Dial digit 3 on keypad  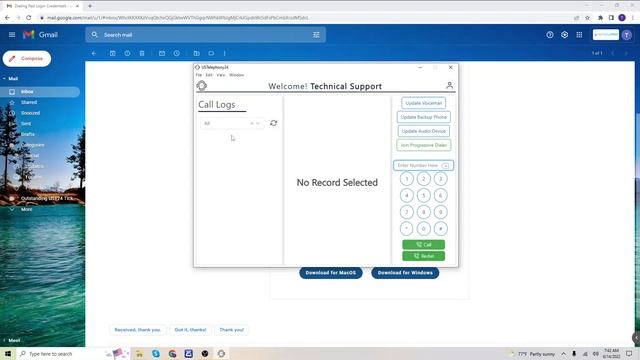click(x=440, y=179)
